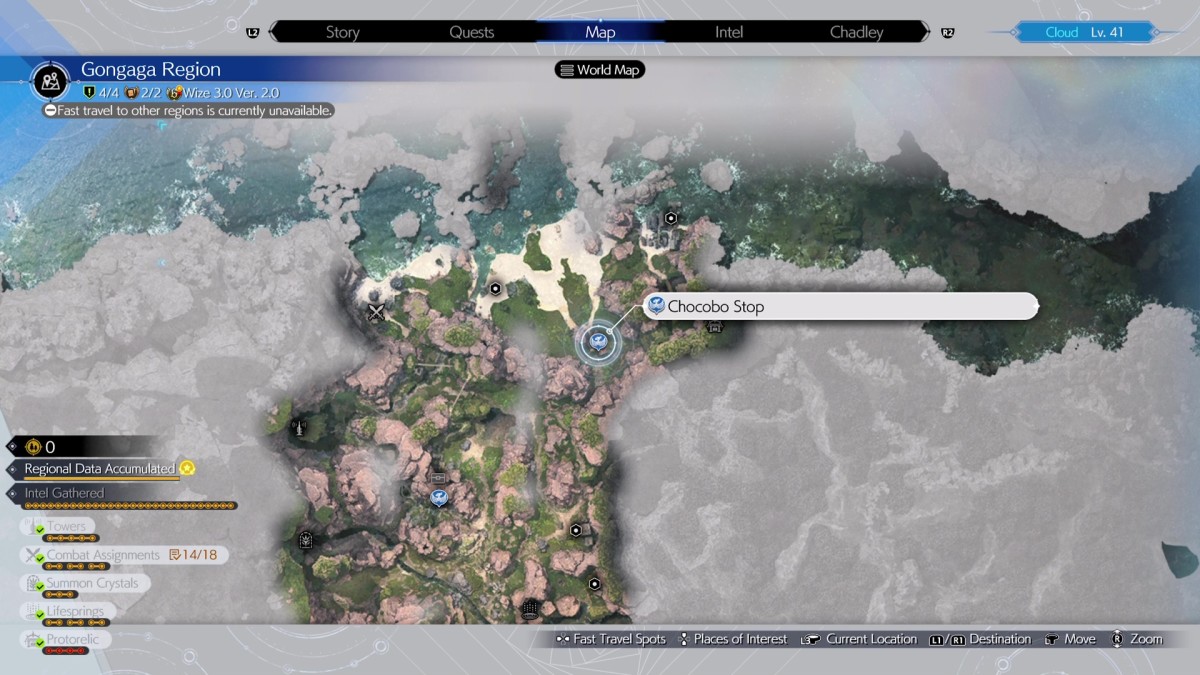The width and height of the screenshot is (1200, 675).
Task: Select the hexagon marker on the beach
Action: pos(495,288)
